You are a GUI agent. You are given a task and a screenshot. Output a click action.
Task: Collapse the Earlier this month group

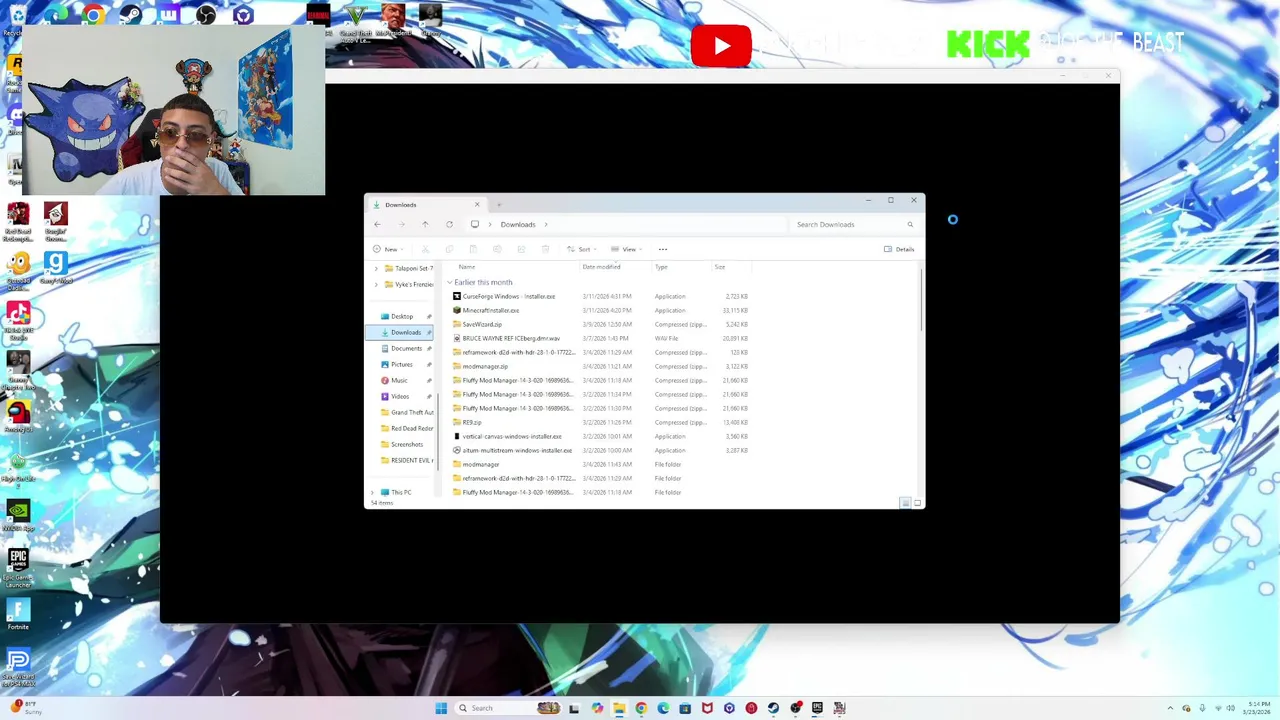(450, 282)
